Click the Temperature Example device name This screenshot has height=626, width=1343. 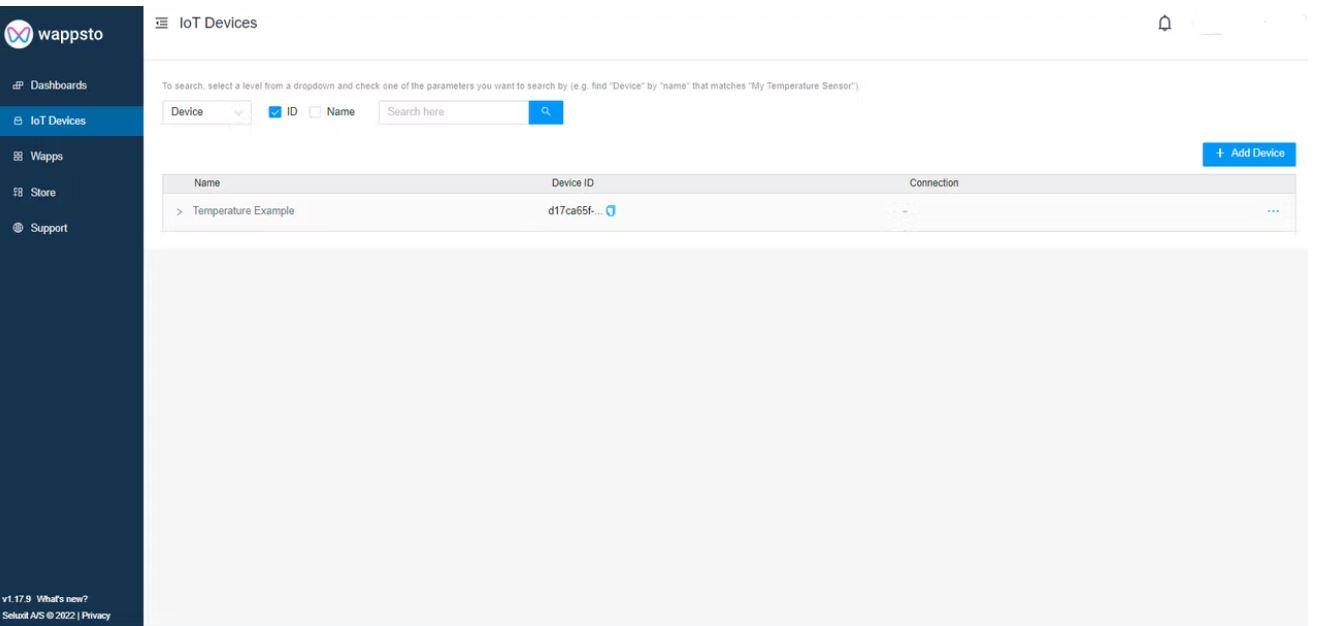point(243,211)
